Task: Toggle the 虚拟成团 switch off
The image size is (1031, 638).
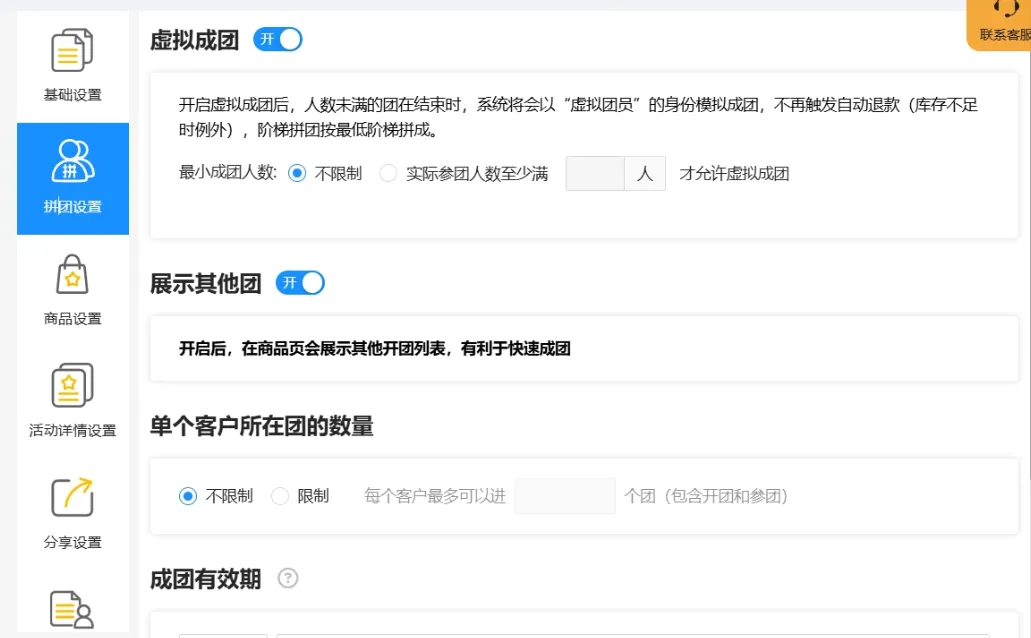Action: [277, 39]
